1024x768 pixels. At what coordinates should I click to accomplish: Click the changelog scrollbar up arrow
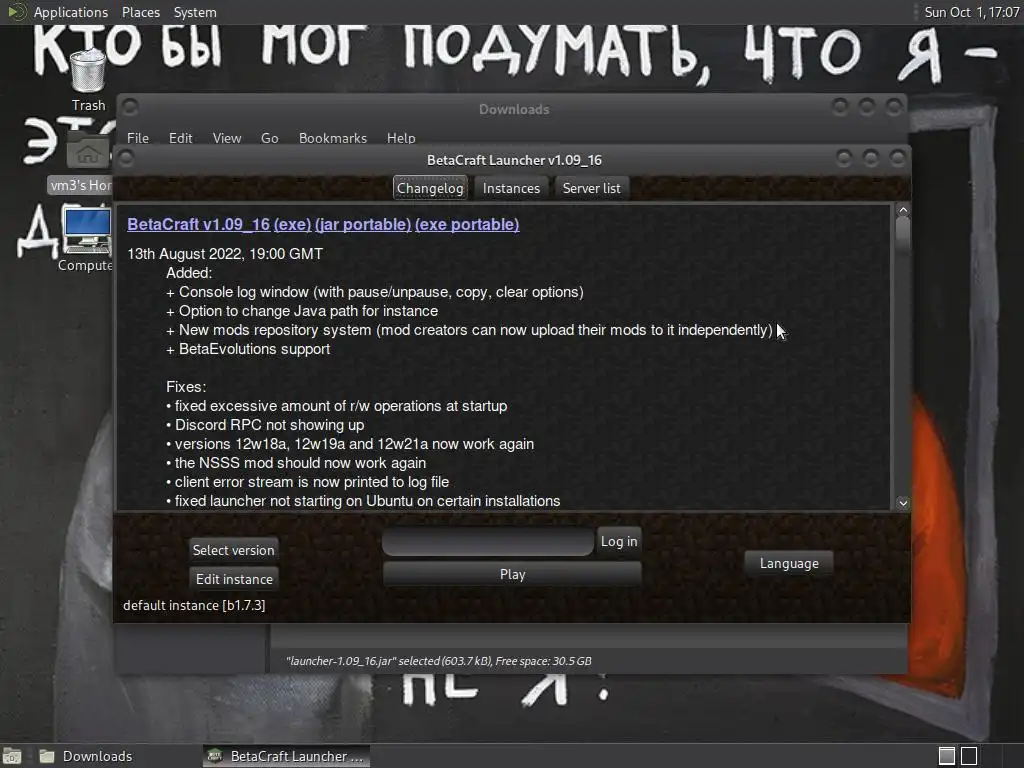click(x=903, y=210)
